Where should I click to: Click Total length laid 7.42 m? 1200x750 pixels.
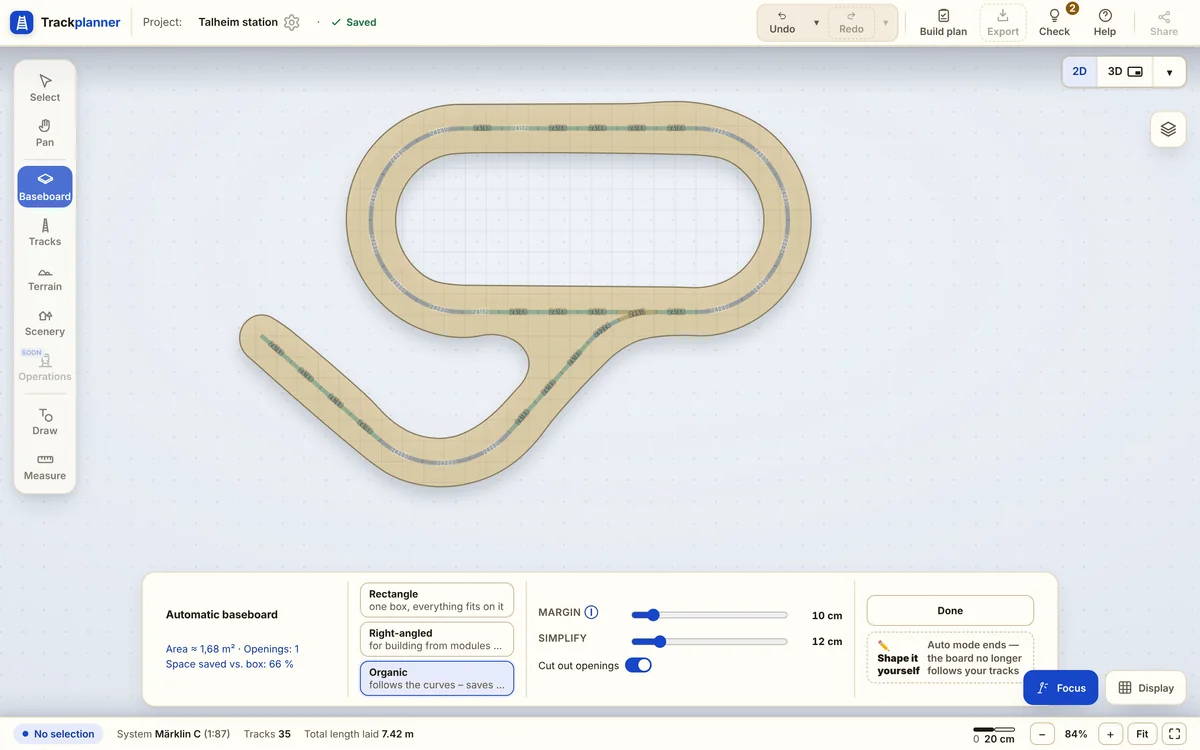[x=359, y=734]
